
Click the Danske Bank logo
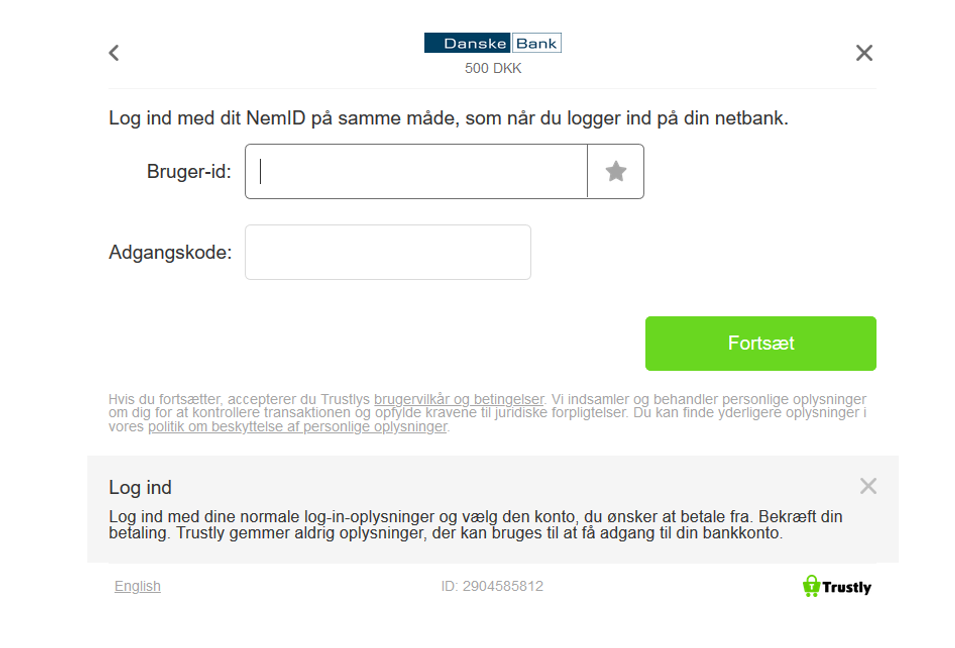click(492, 43)
